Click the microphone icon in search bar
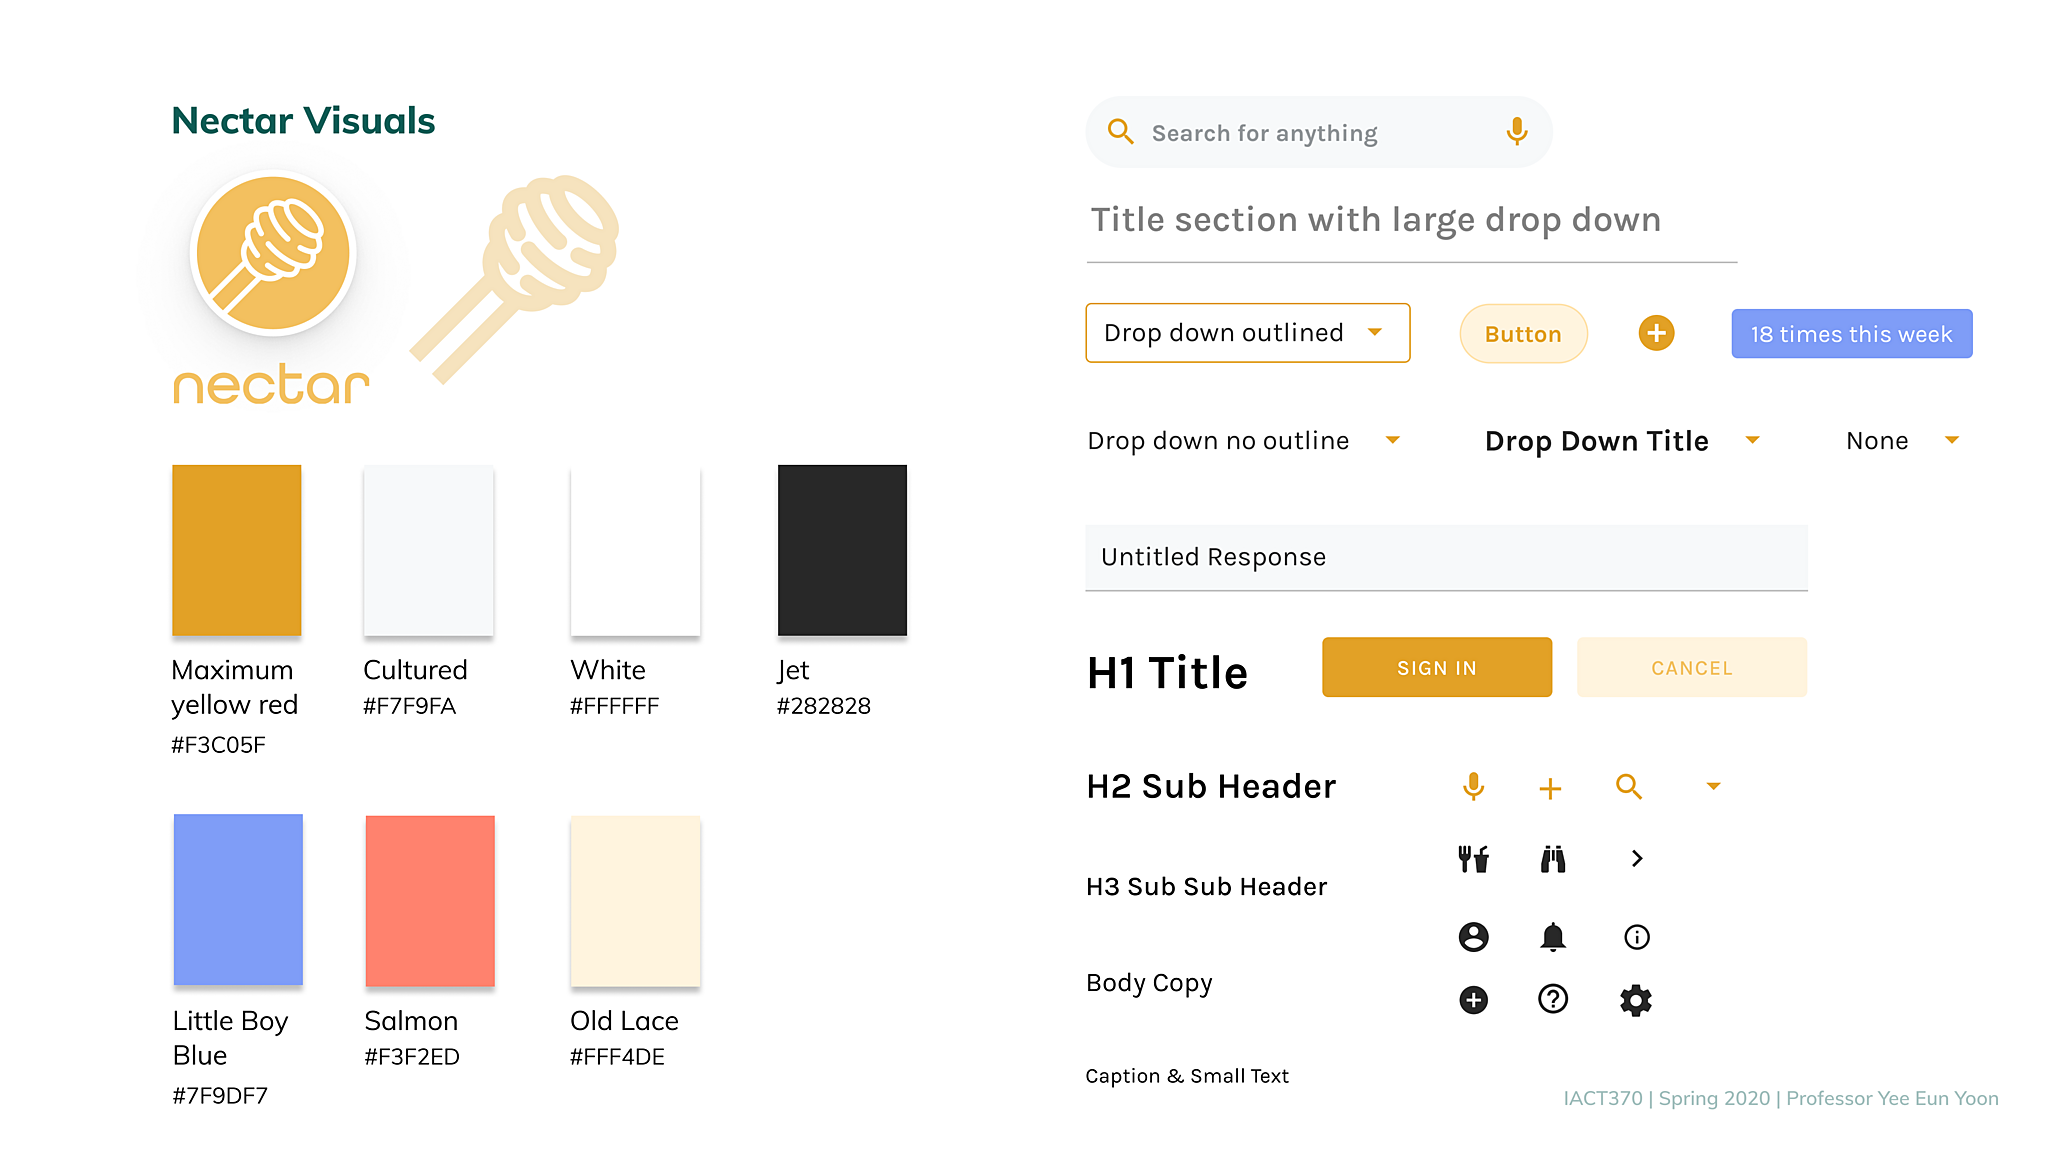The height and width of the screenshot is (1153, 2048). point(1516,132)
